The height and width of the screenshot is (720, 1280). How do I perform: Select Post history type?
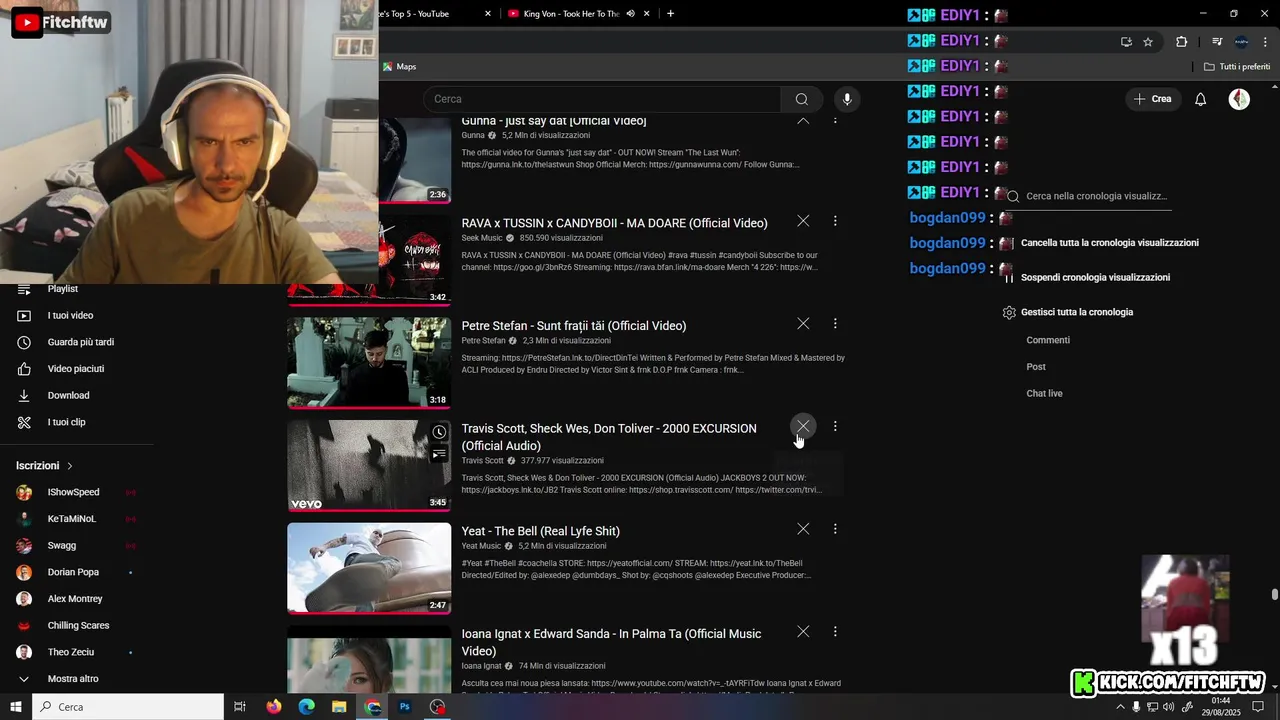click(x=1036, y=367)
